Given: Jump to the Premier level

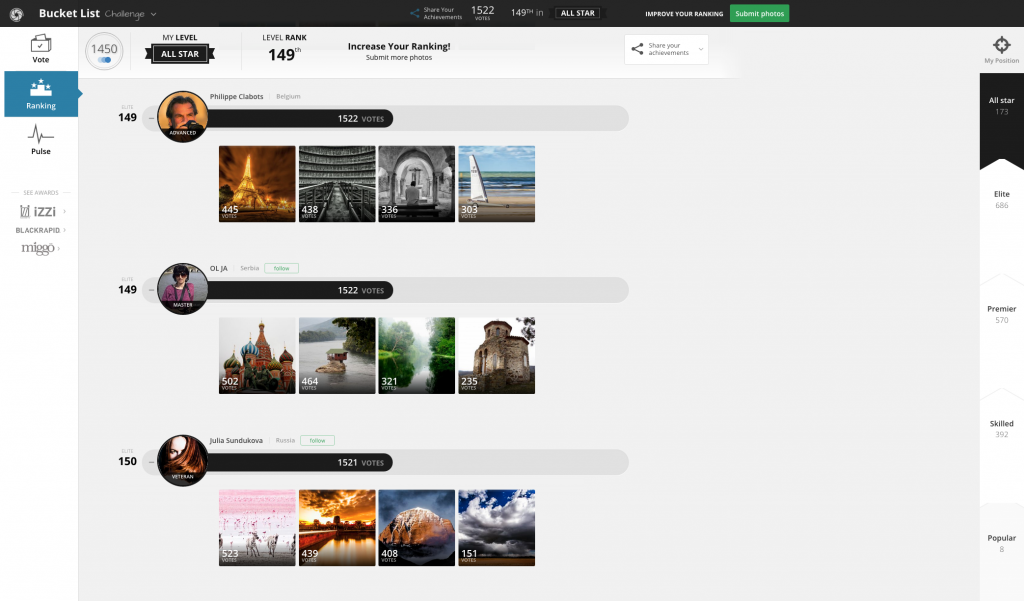Looking at the screenshot, I should (1001, 314).
